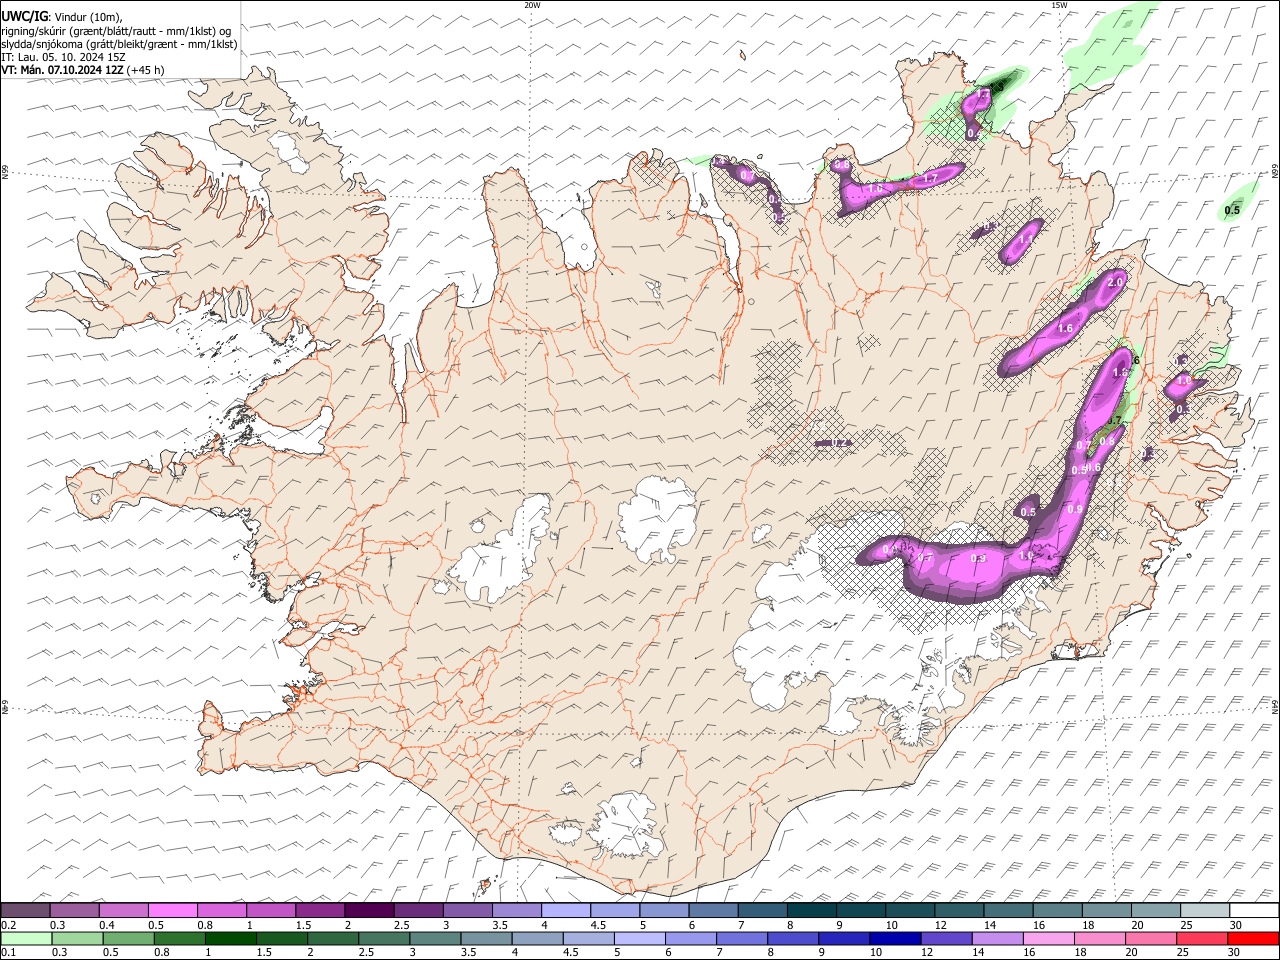1280x960 pixels.
Task: Click the 'slydda/snjókoma' legend description line
Action: coord(119,44)
